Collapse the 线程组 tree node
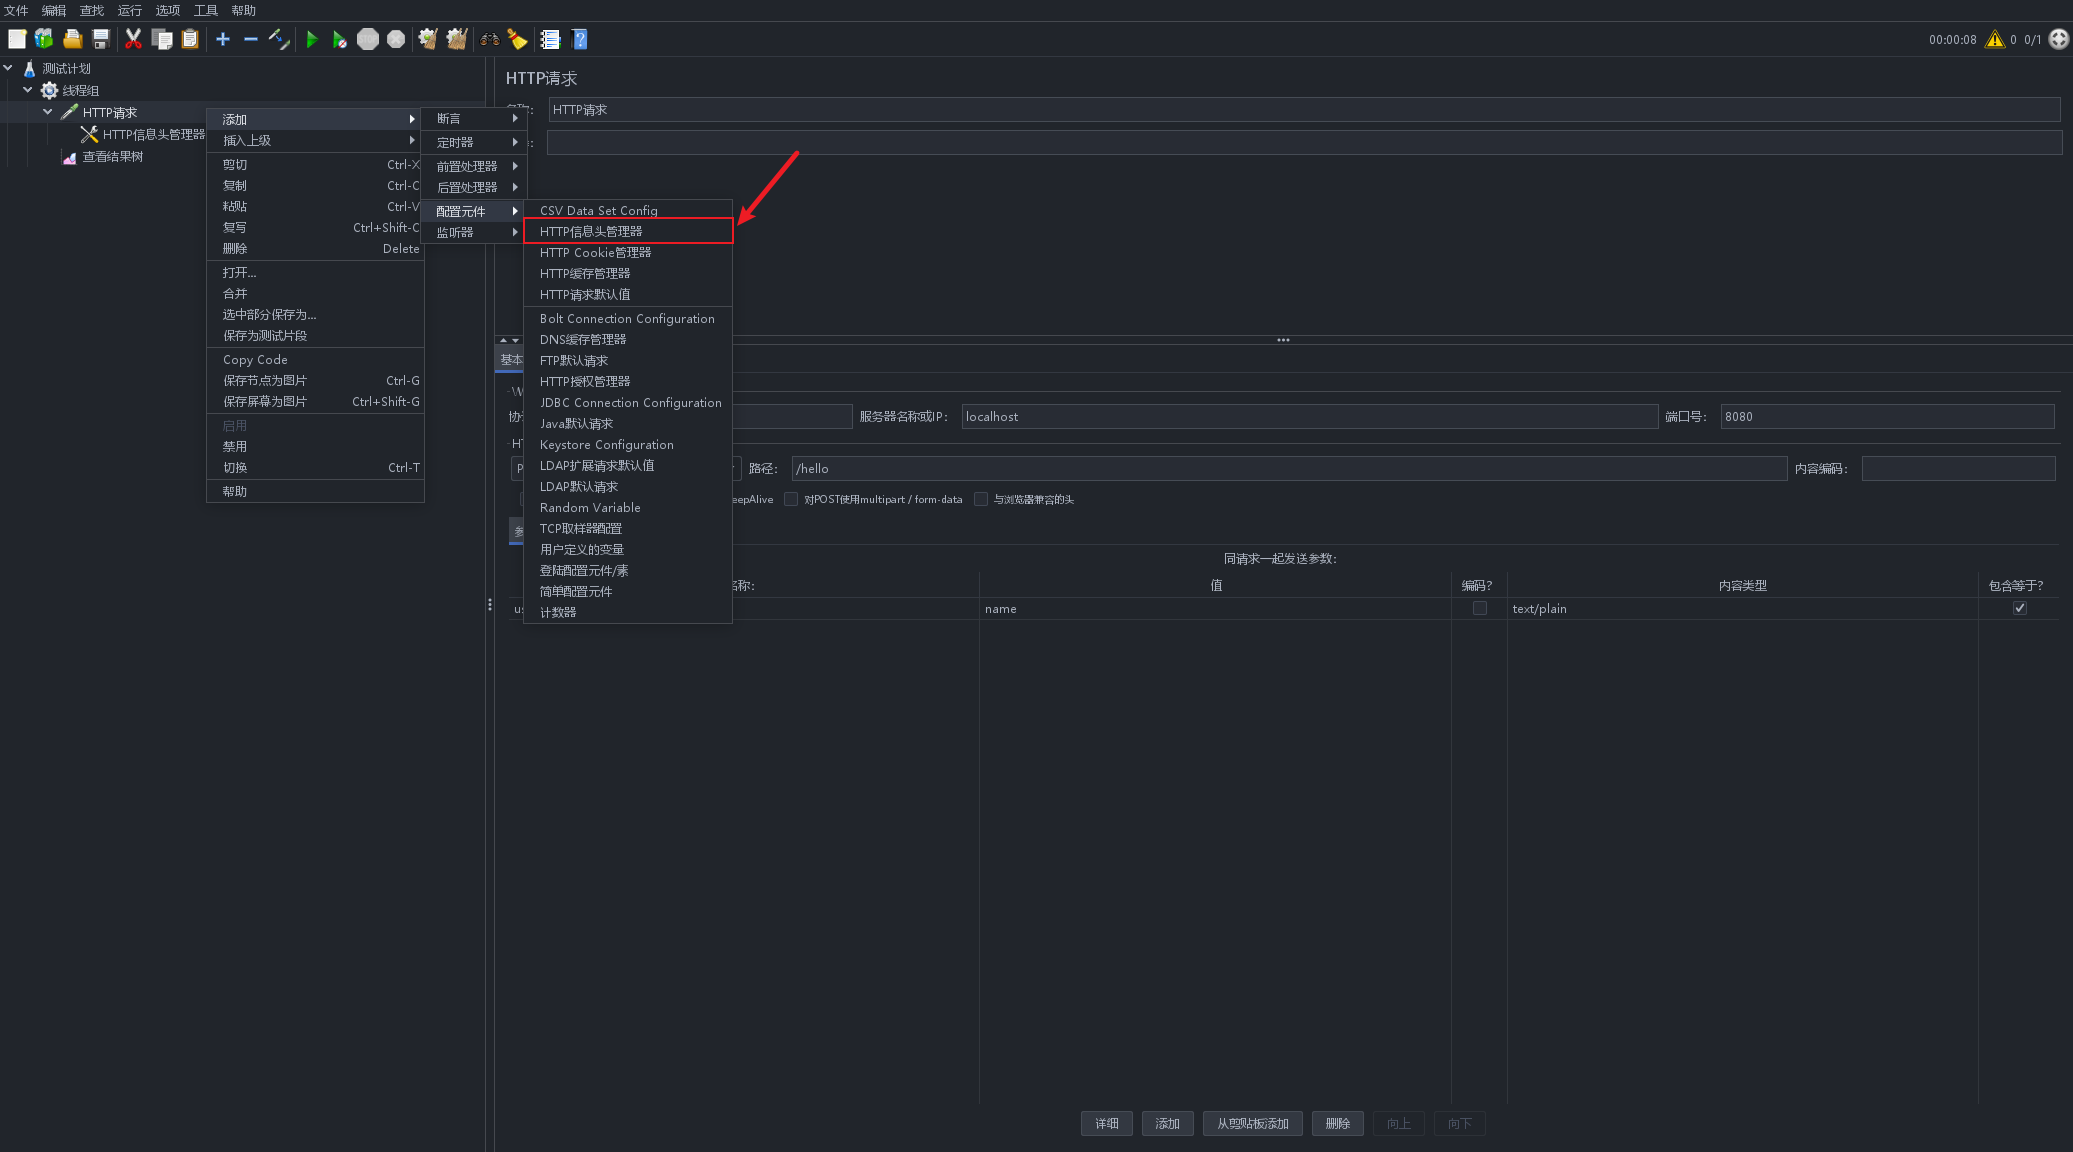The image size is (2073, 1152). (28, 90)
